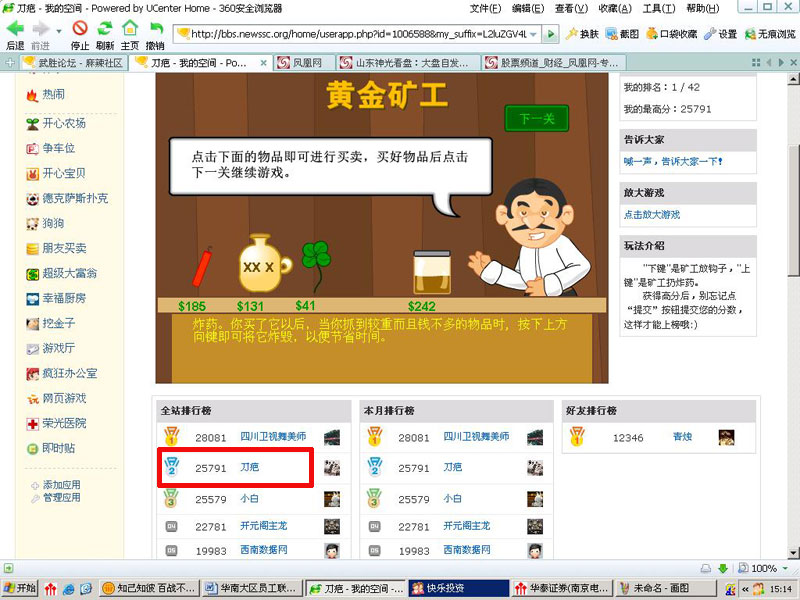Screen dimensions: 800x600
Task: Click the address bar URL field
Action: click(x=358, y=34)
